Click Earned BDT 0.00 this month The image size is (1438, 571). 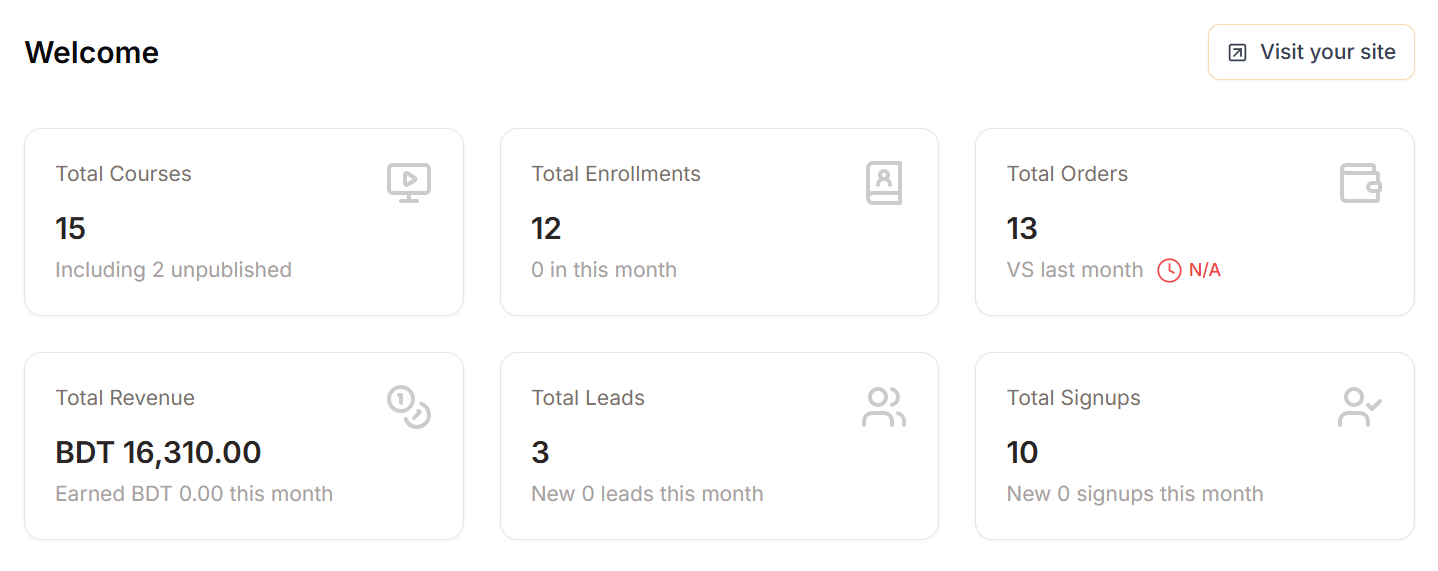tap(194, 494)
